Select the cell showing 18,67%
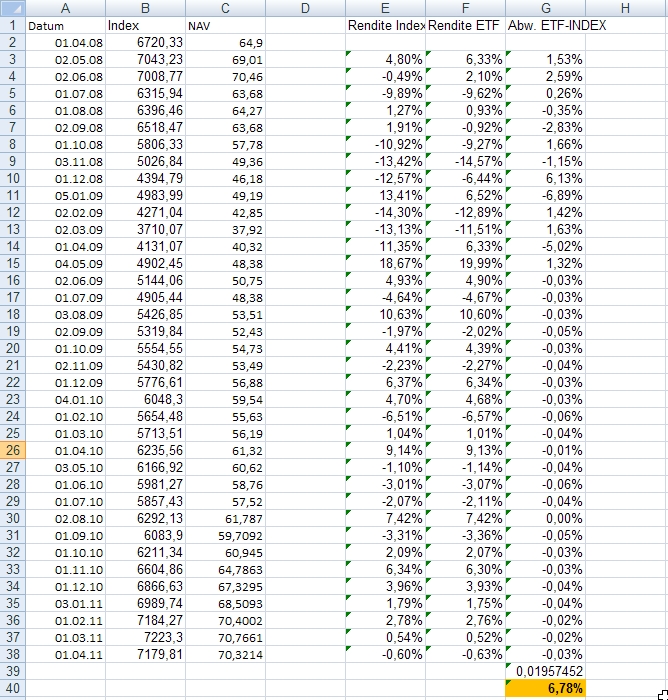The height and width of the screenshot is (700, 668). (x=385, y=263)
